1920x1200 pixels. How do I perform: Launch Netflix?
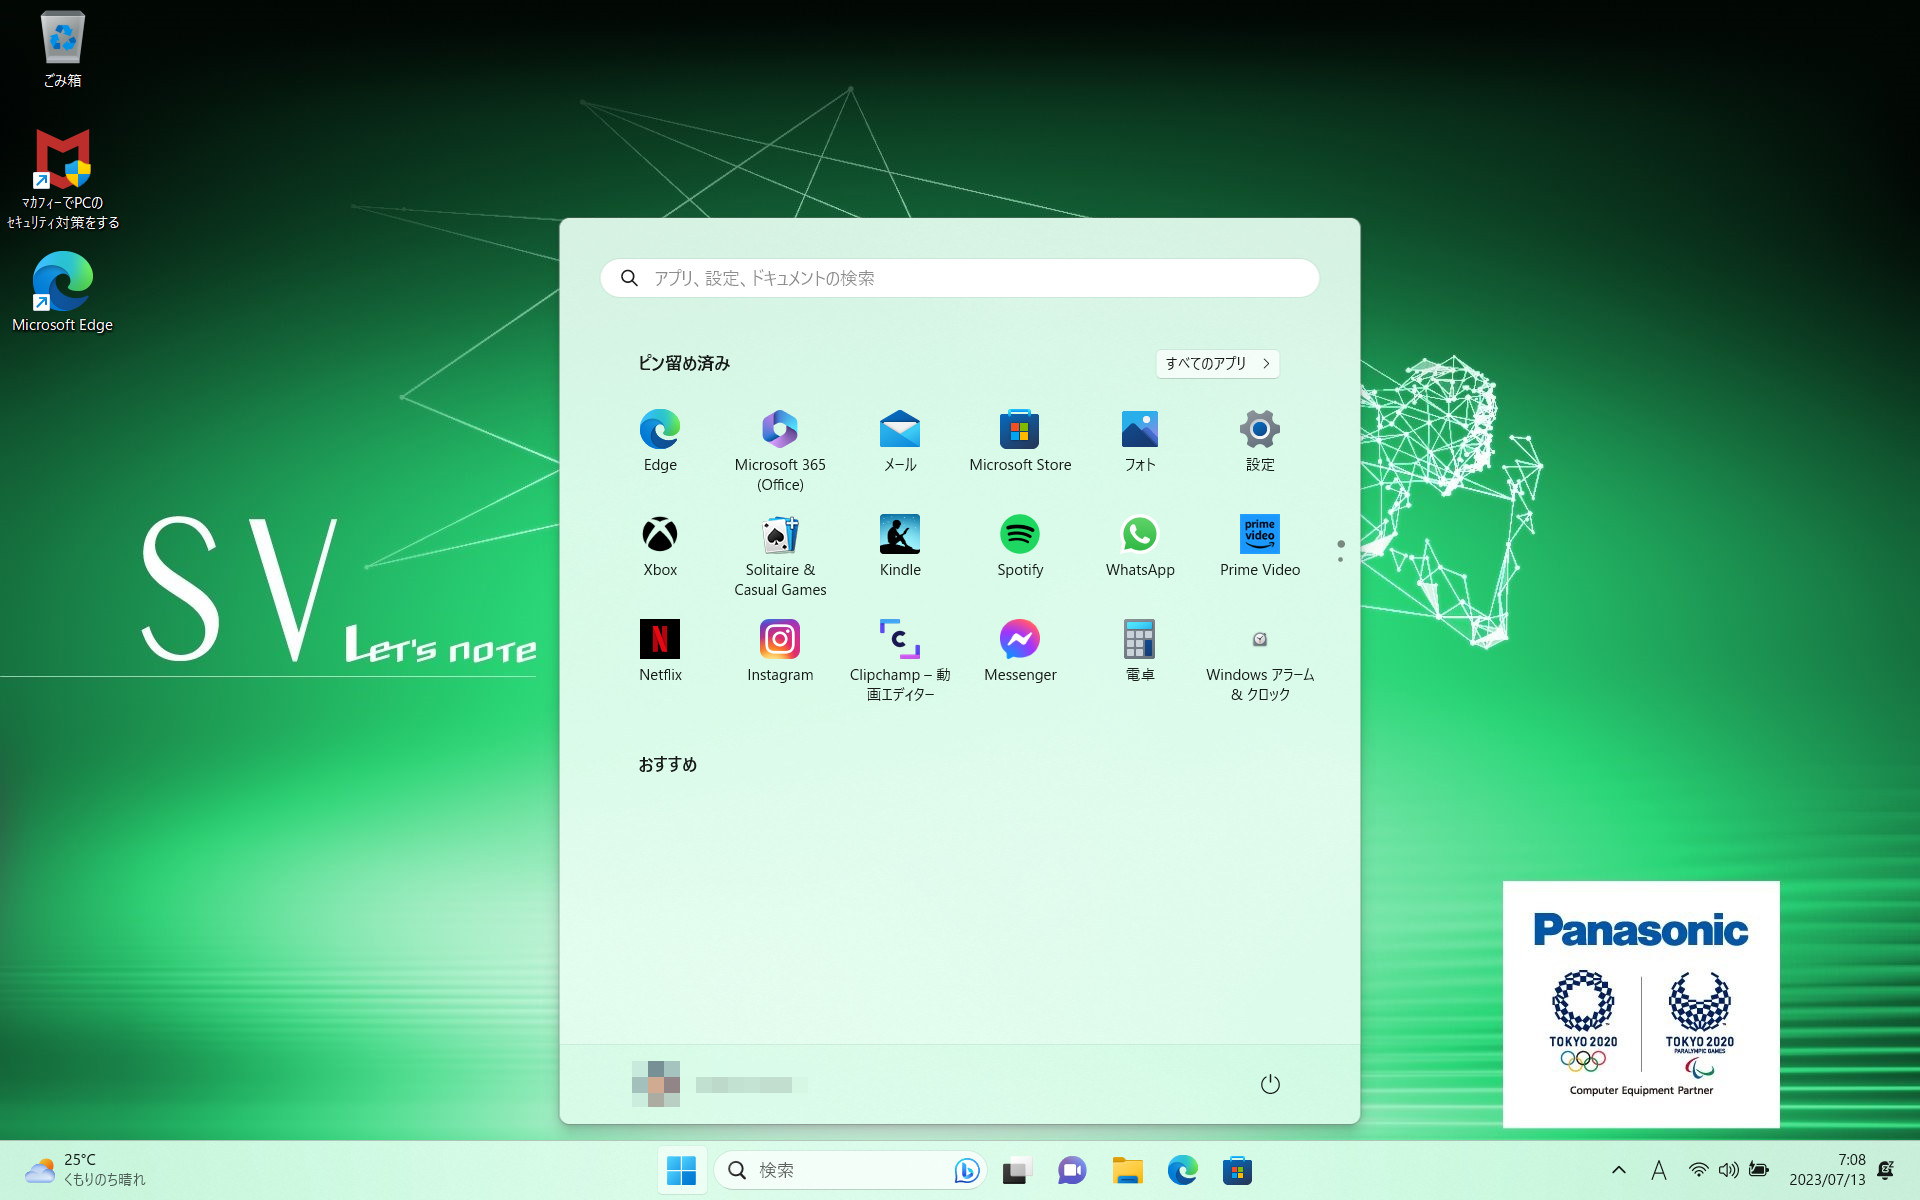click(x=660, y=650)
